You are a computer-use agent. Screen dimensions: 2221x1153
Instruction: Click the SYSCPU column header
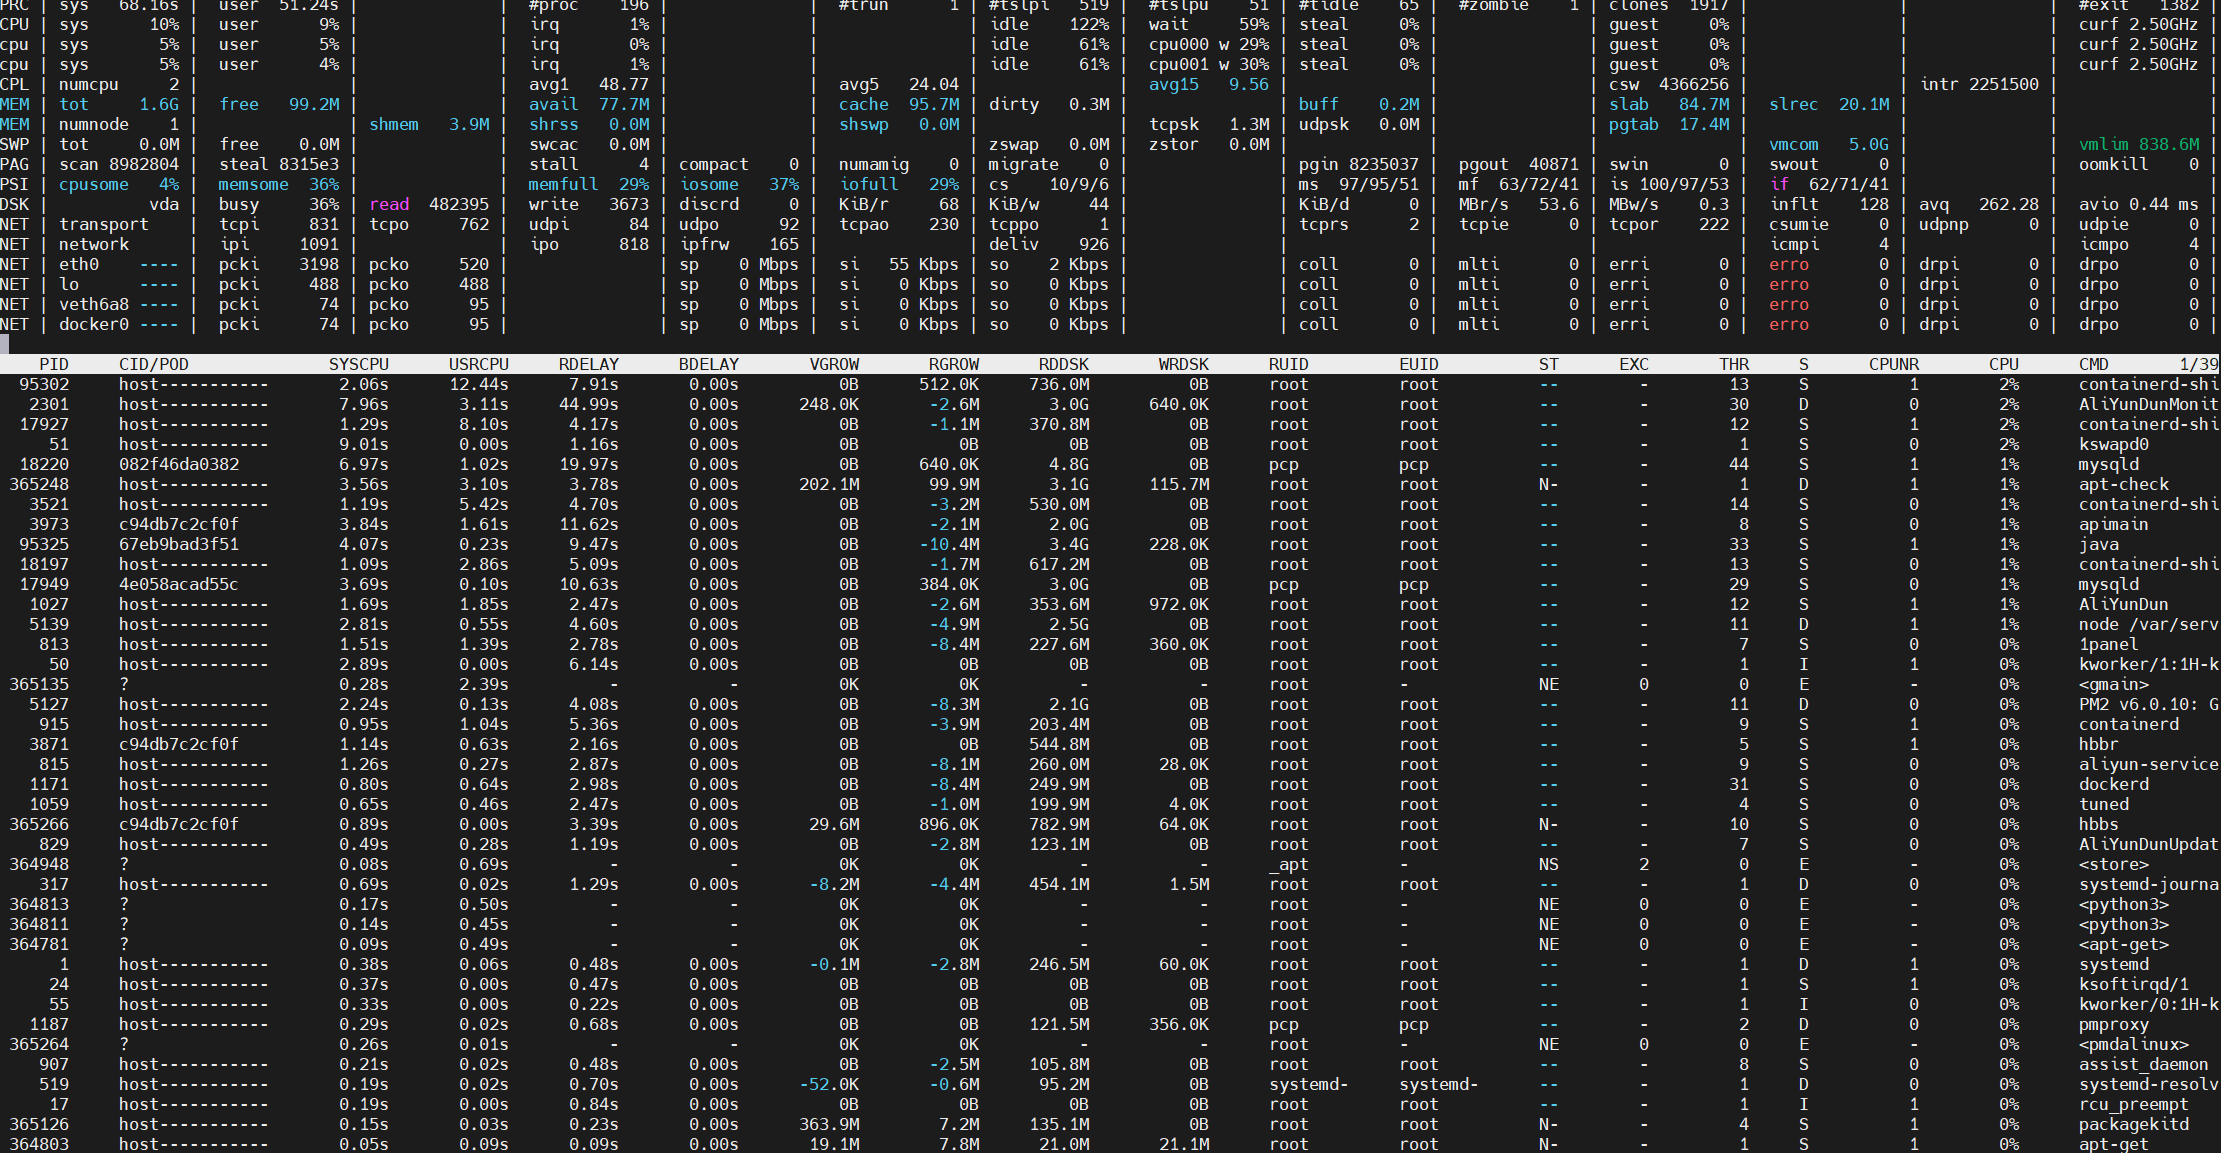[358, 364]
